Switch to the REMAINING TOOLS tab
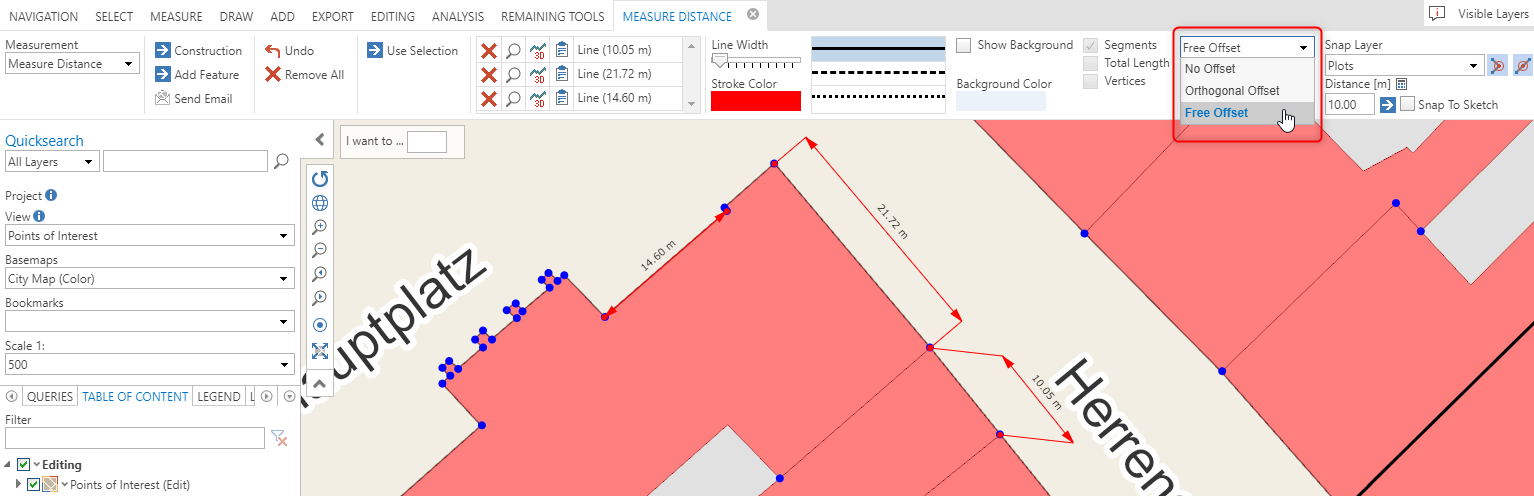Viewport: 1534px width, 496px height. (x=553, y=17)
